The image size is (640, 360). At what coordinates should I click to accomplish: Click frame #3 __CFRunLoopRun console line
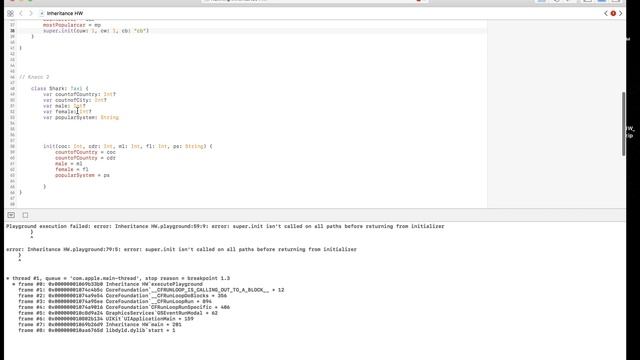click(115, 301)
